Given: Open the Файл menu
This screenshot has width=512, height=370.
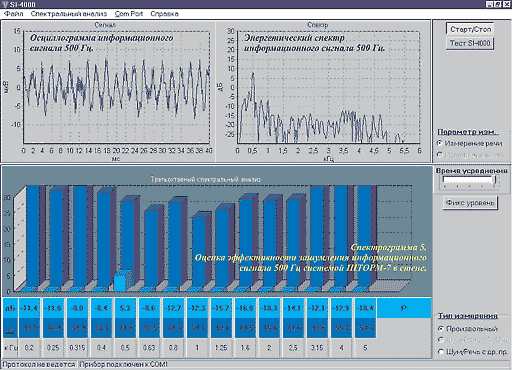Looking at the screenshot, I should point(13,14).
